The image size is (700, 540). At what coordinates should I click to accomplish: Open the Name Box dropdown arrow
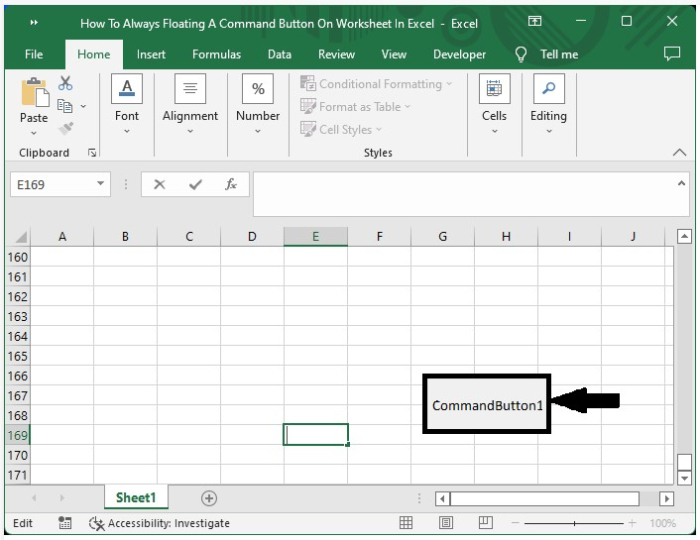100,183
